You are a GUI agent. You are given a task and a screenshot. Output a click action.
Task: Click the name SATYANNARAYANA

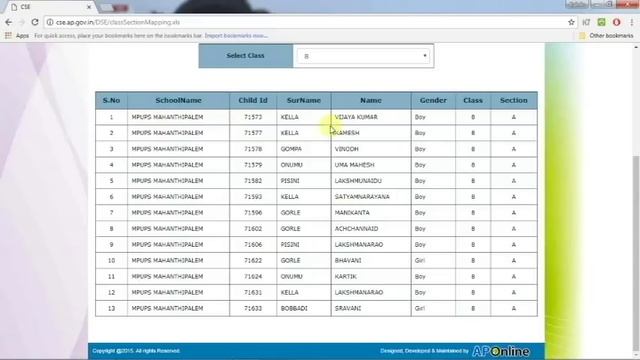point(362,197)
